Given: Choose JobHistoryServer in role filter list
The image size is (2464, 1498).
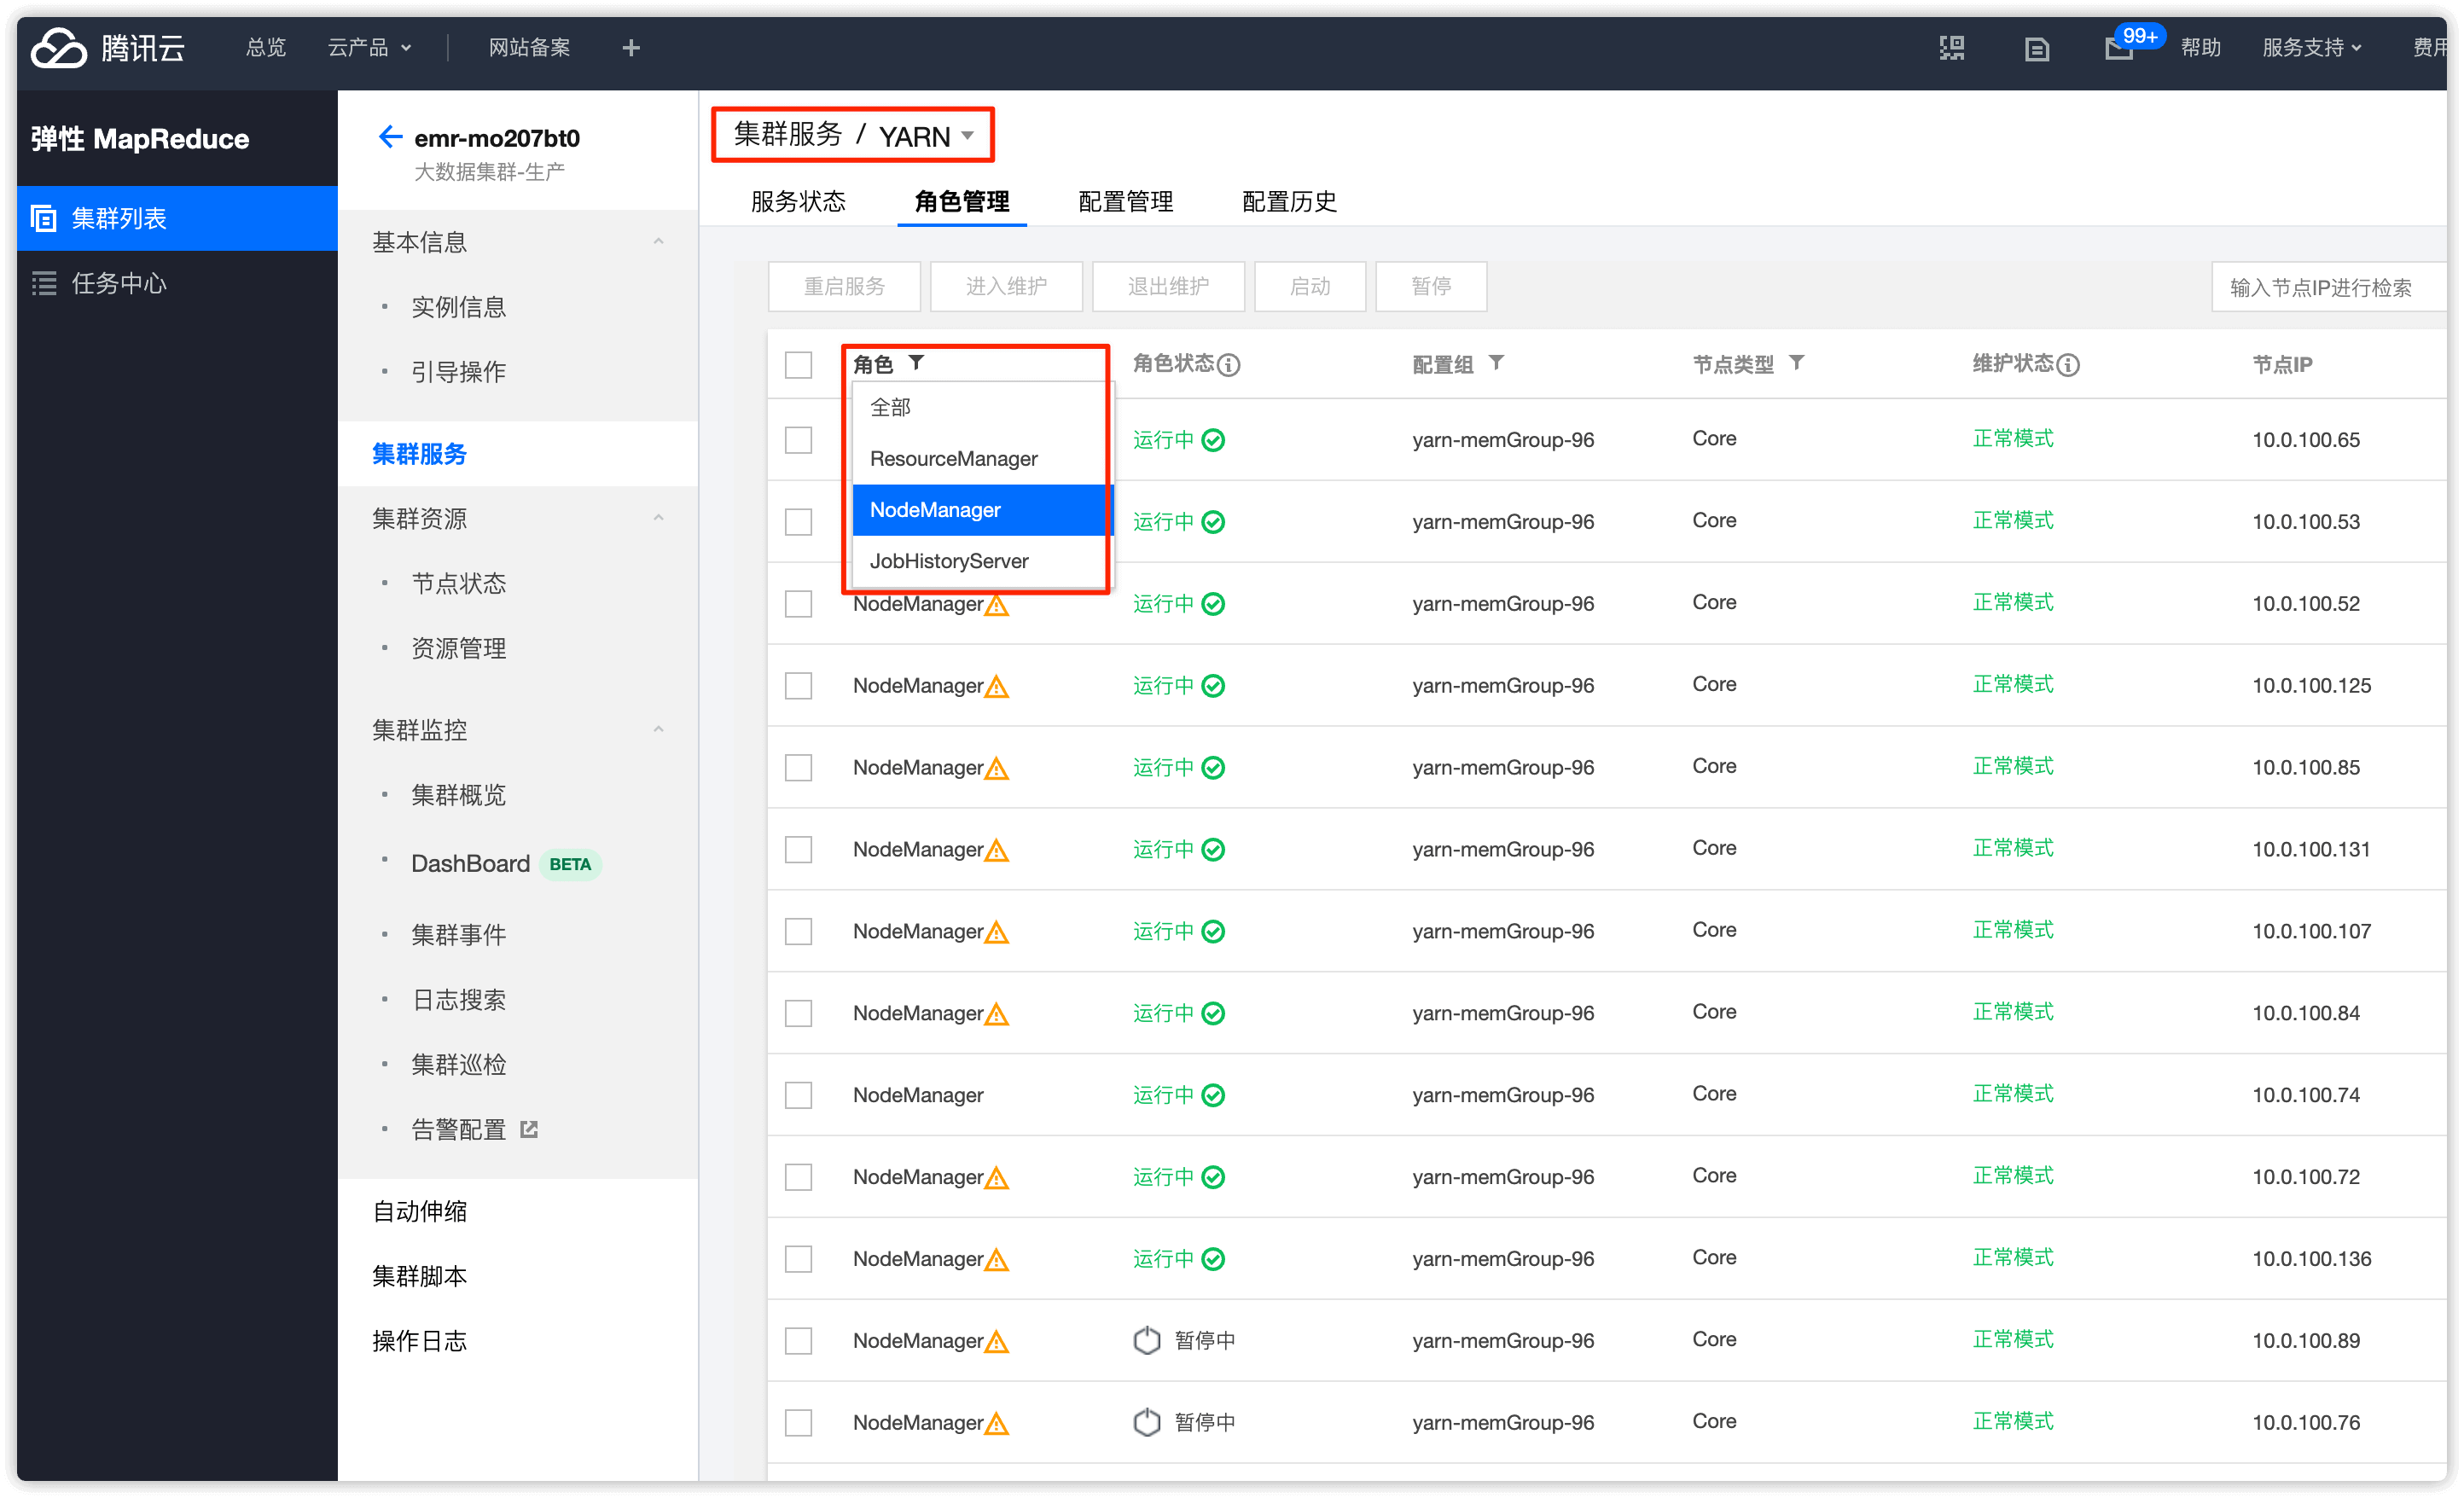Looking at the screenshot, I should click(x=948, y=561).
